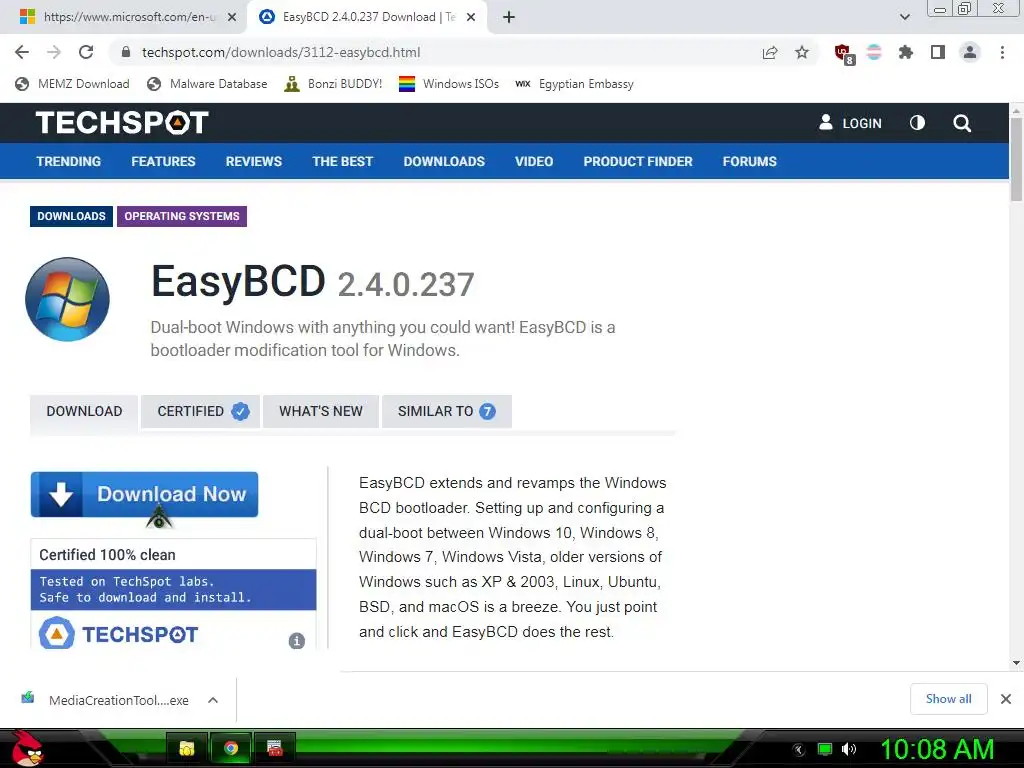
Task: Open the MediaCreationTool....exe download
Action: (x=108, y=700)
